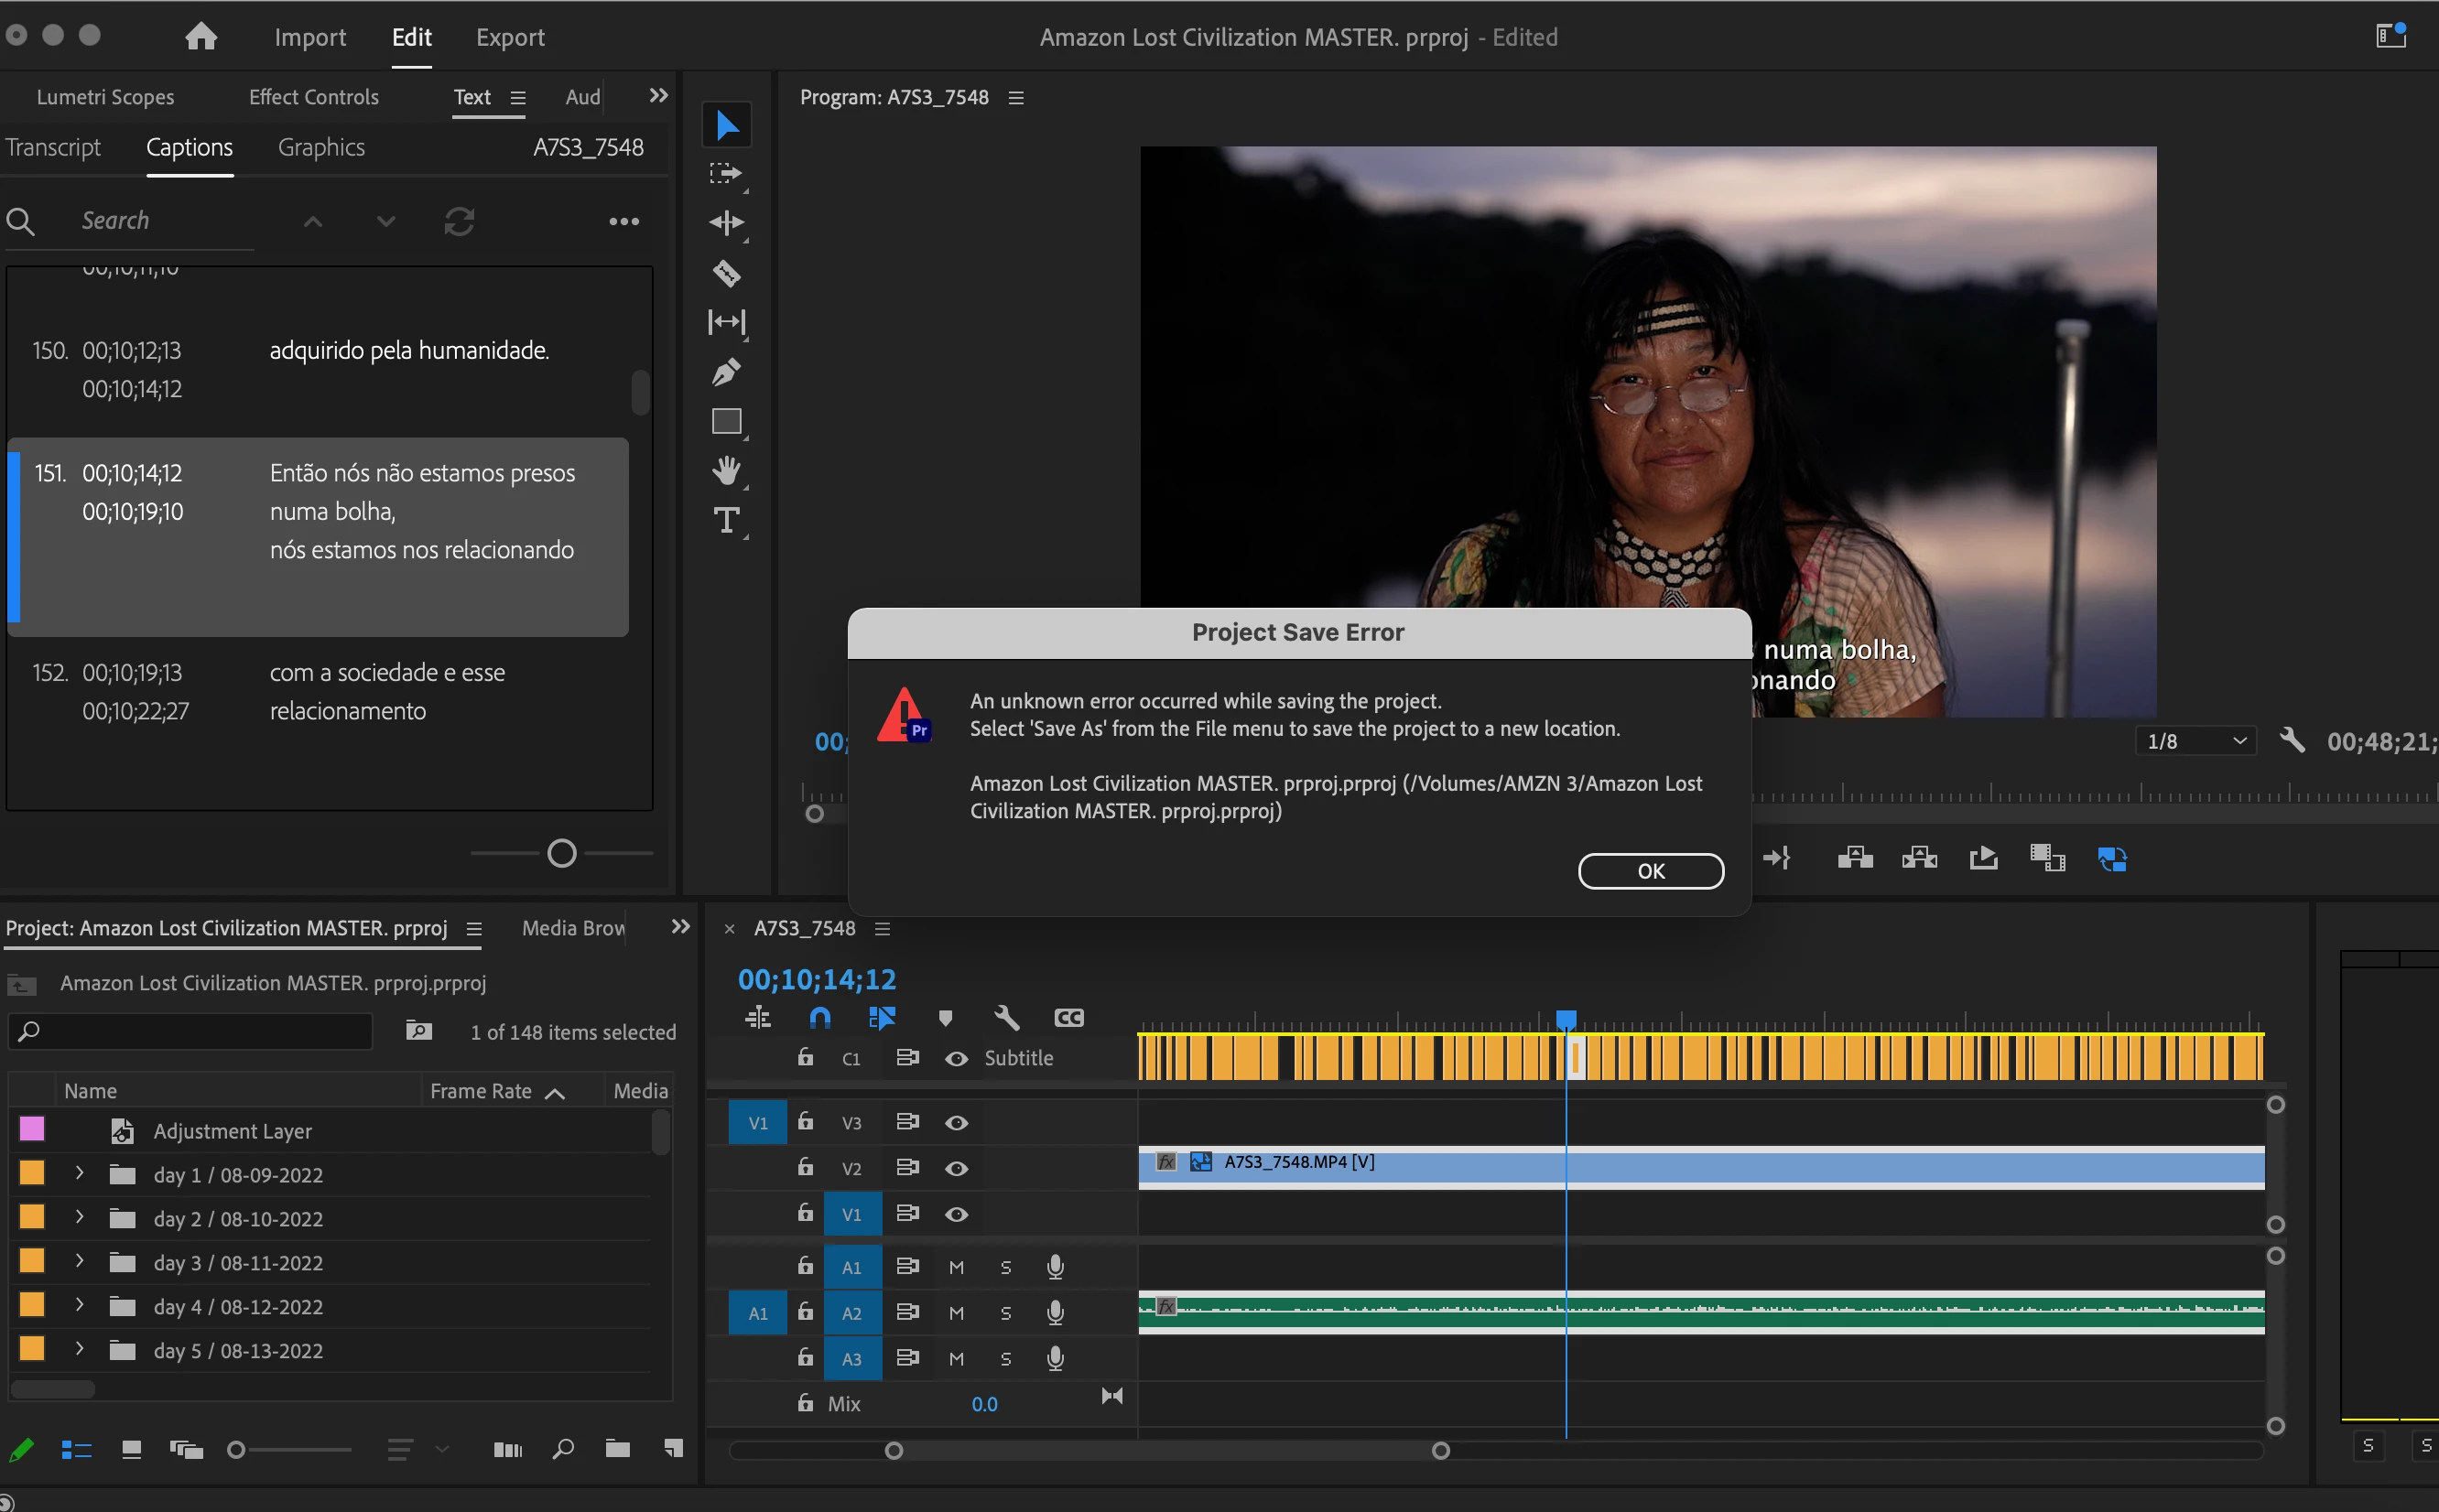The image size is (2439, 1512).
Task: Mute audio track A2
Action: (x=956, y=1313)
